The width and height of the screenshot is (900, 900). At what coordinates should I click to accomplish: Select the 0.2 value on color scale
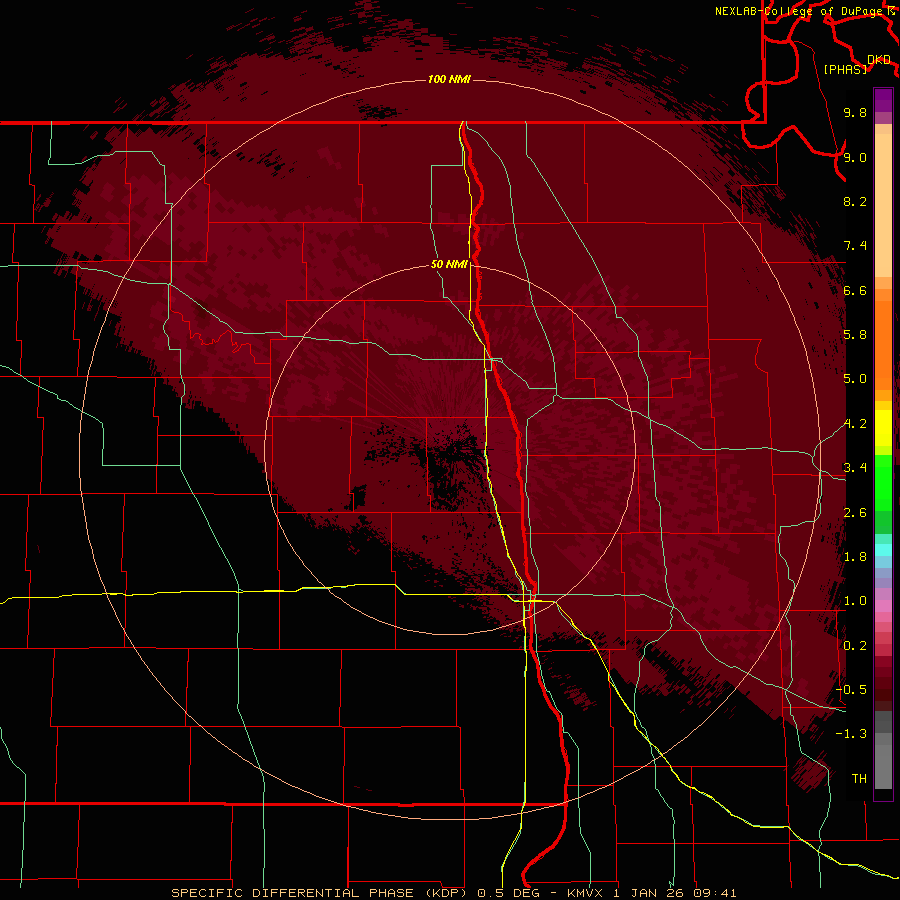click(855, 646)
